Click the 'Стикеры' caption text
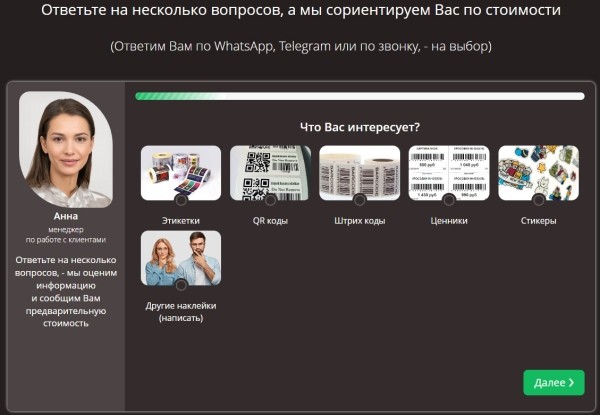The image size is (600, 415). click(538, 221)
